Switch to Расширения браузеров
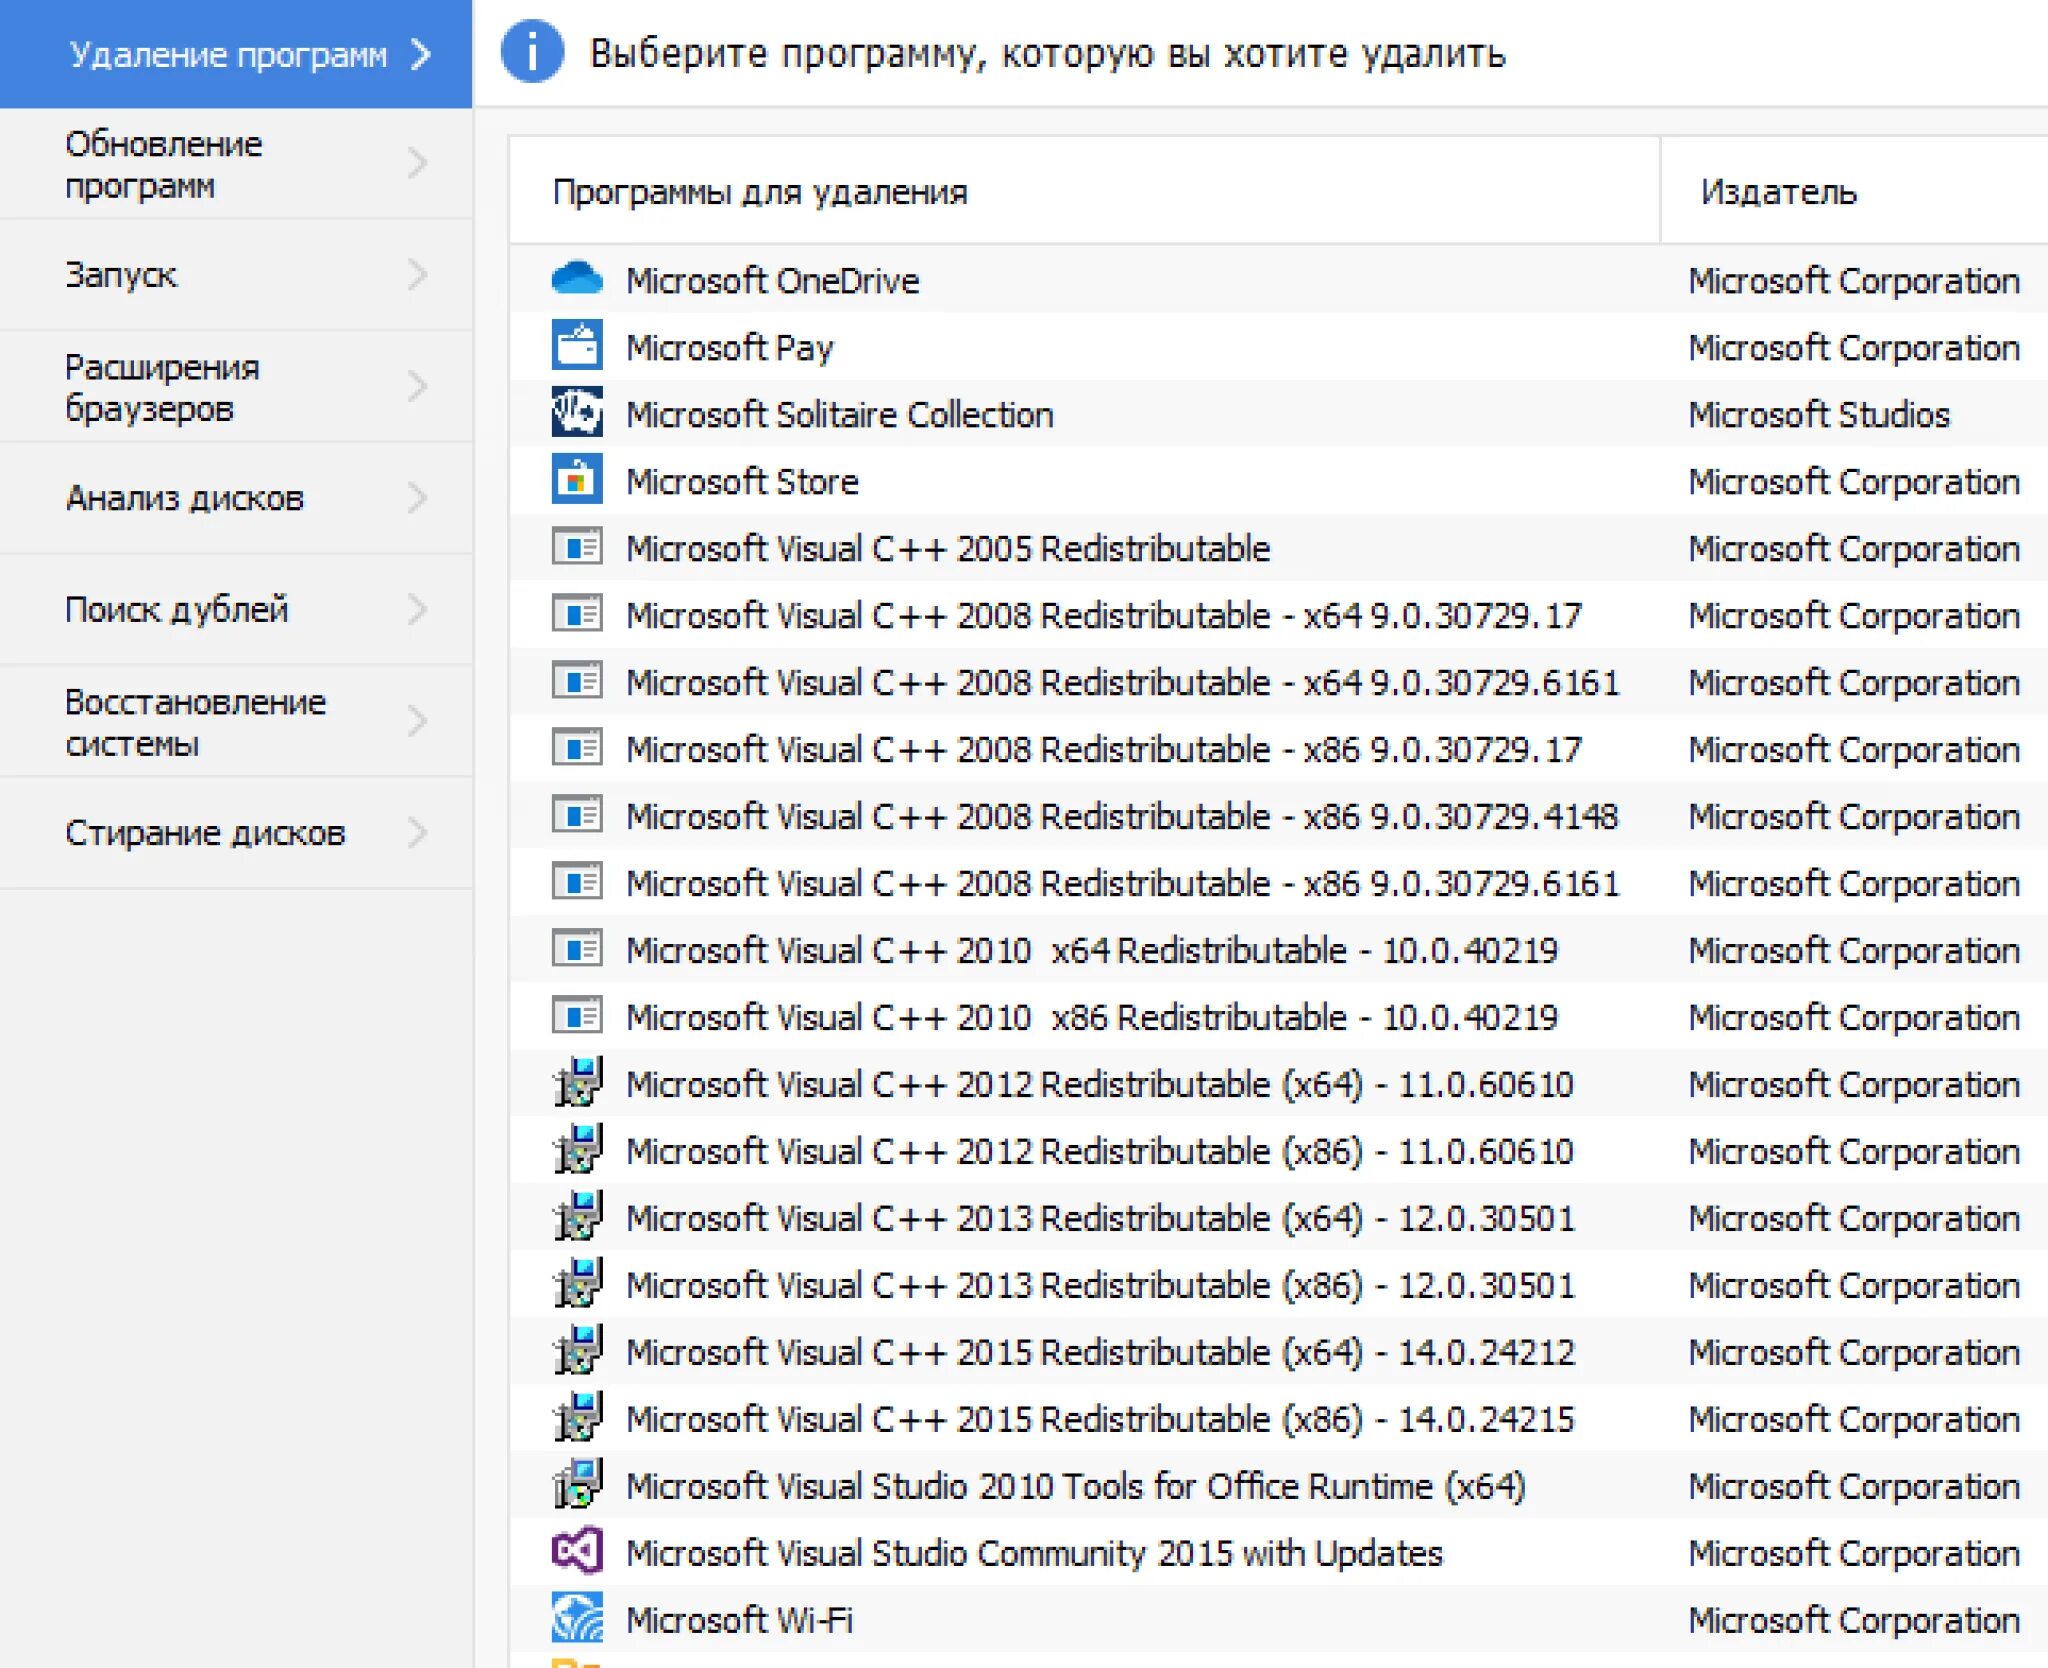2048x1668 pixels. [162, 385]
